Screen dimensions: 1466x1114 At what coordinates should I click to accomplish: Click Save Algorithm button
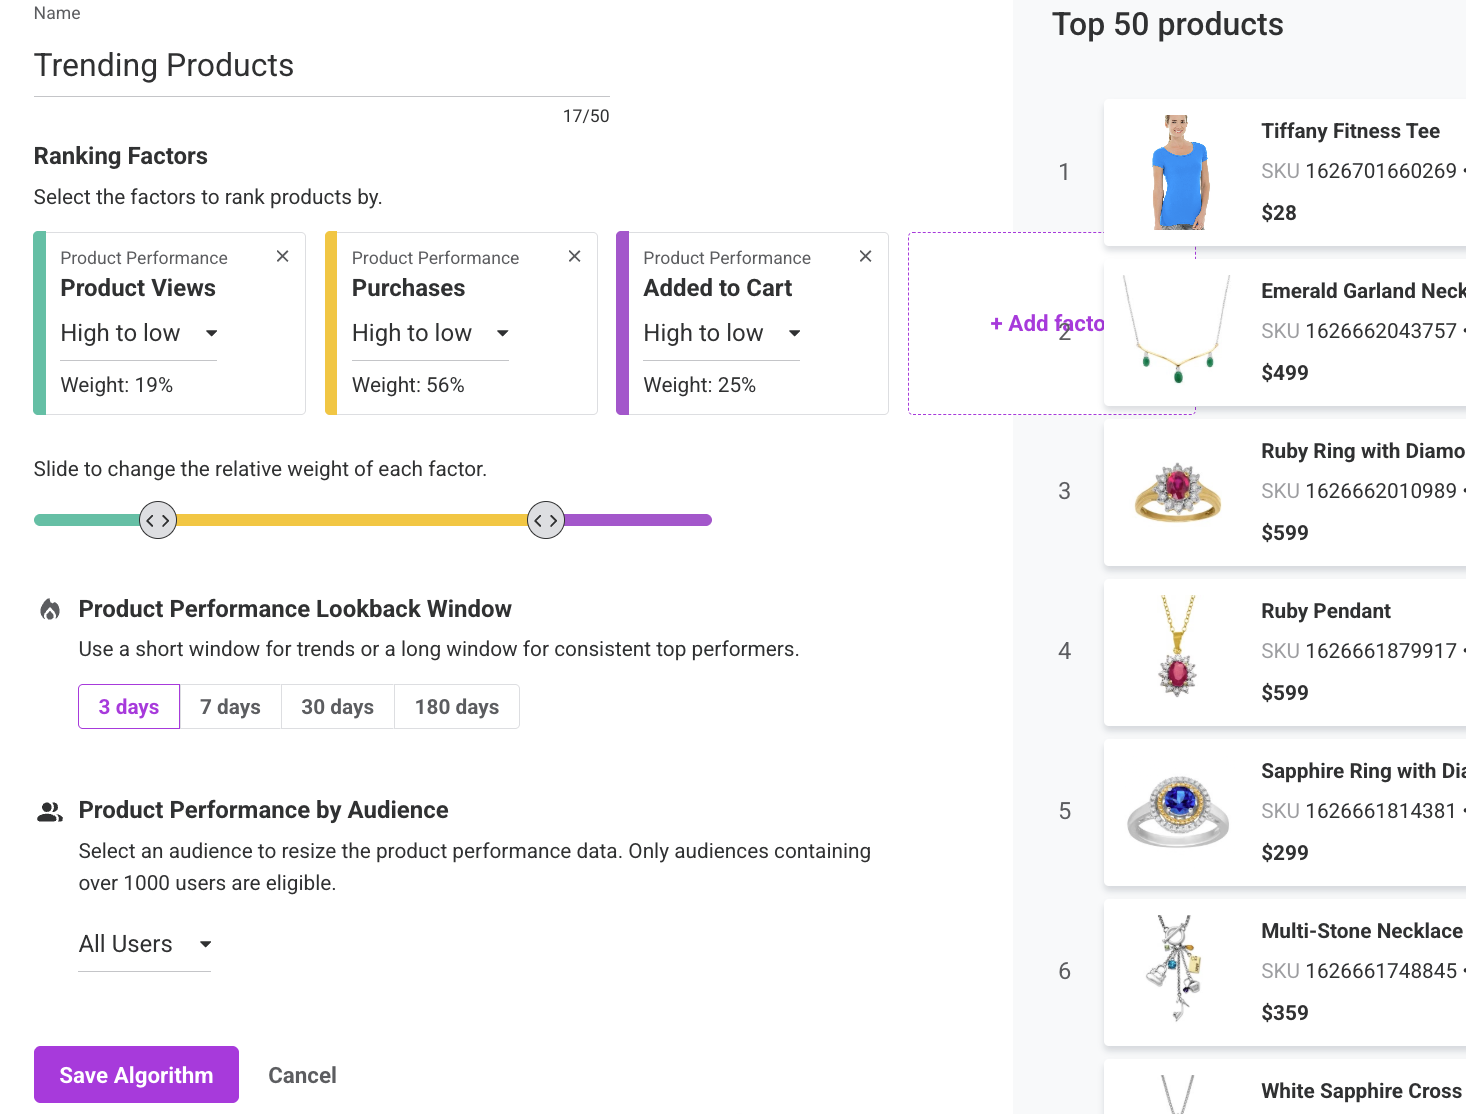pos(136,1075)
